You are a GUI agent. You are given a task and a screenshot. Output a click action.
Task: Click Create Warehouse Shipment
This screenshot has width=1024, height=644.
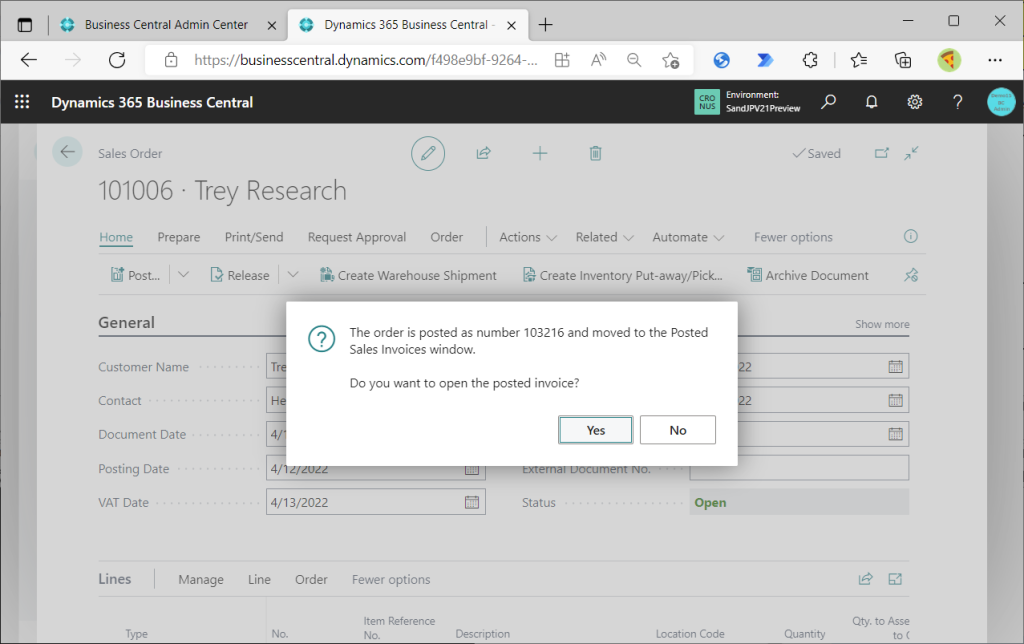pyautogui.click(x=408, y=275)
